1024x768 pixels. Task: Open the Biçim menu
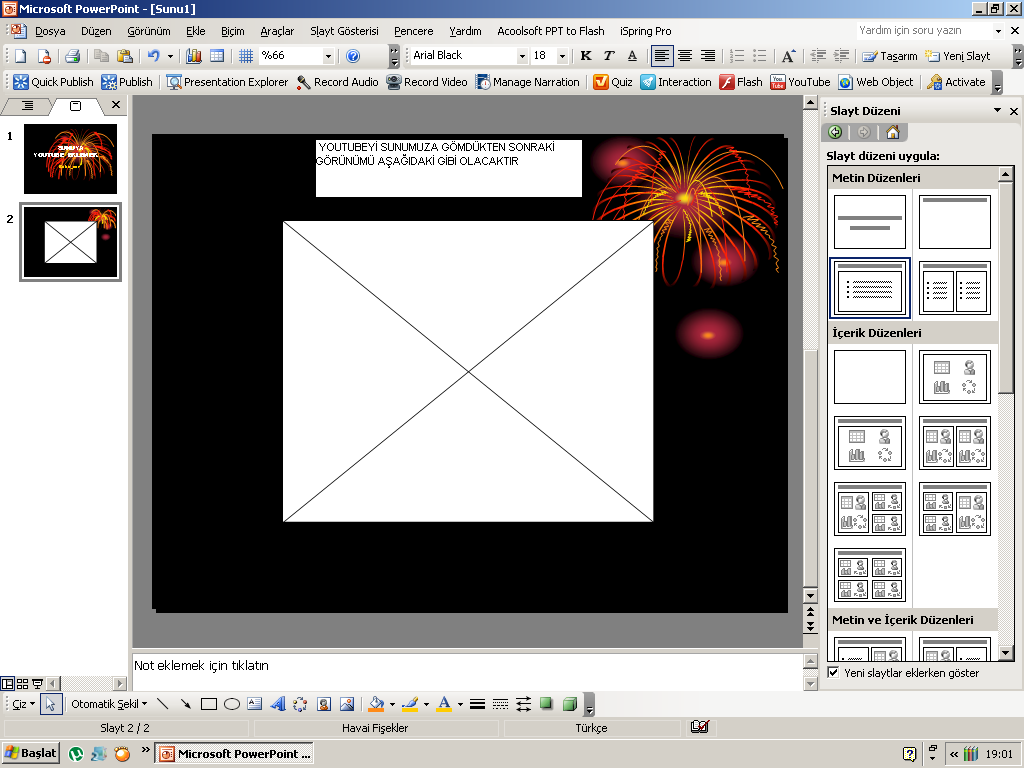233,31
